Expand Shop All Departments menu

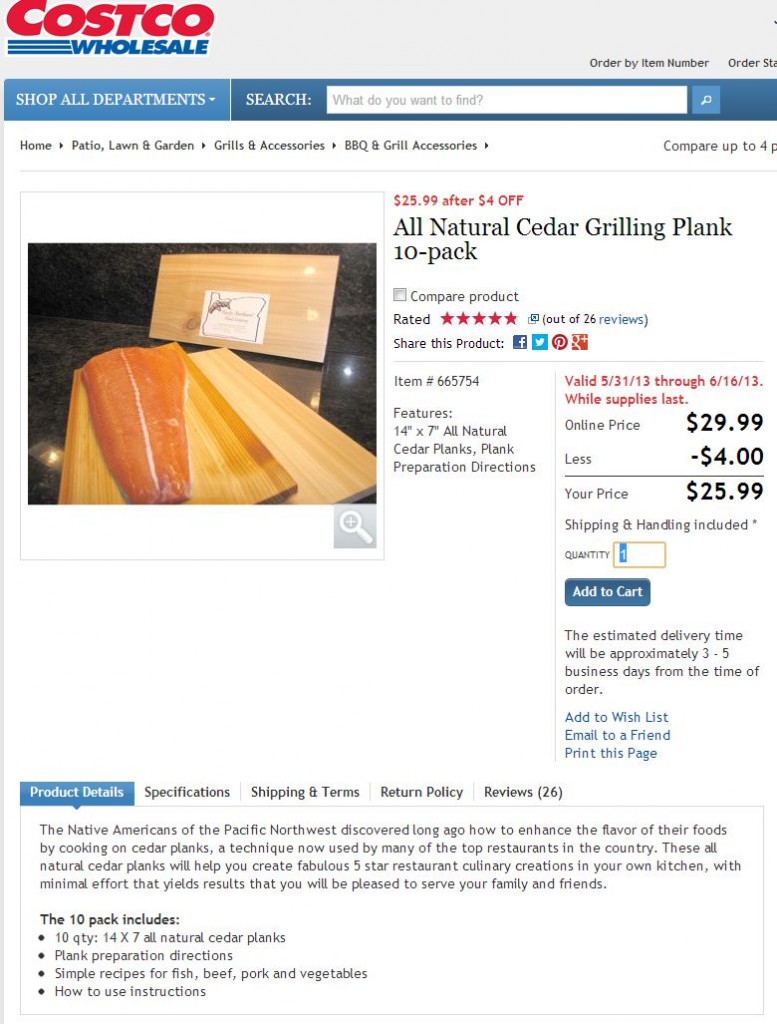(x=116, y=100)
